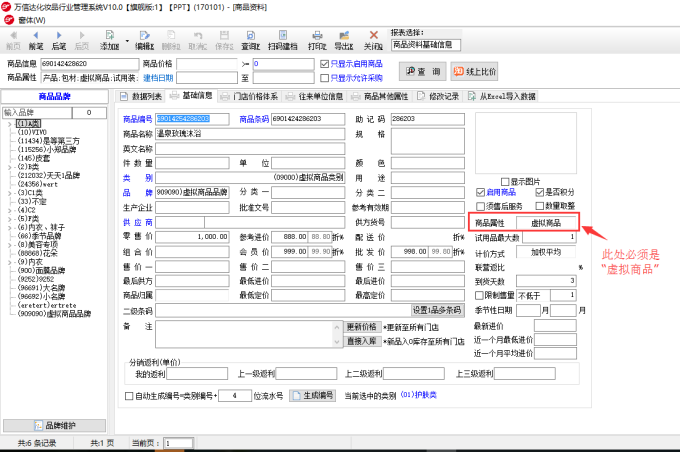Switch to the 修改记录 tab
Viewport: 681px width, 452px height.
tap(438, 96)
